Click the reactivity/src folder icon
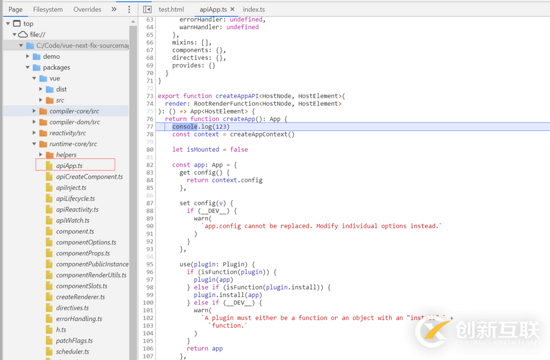The image size is (550, 360). (x=43, y=133)
